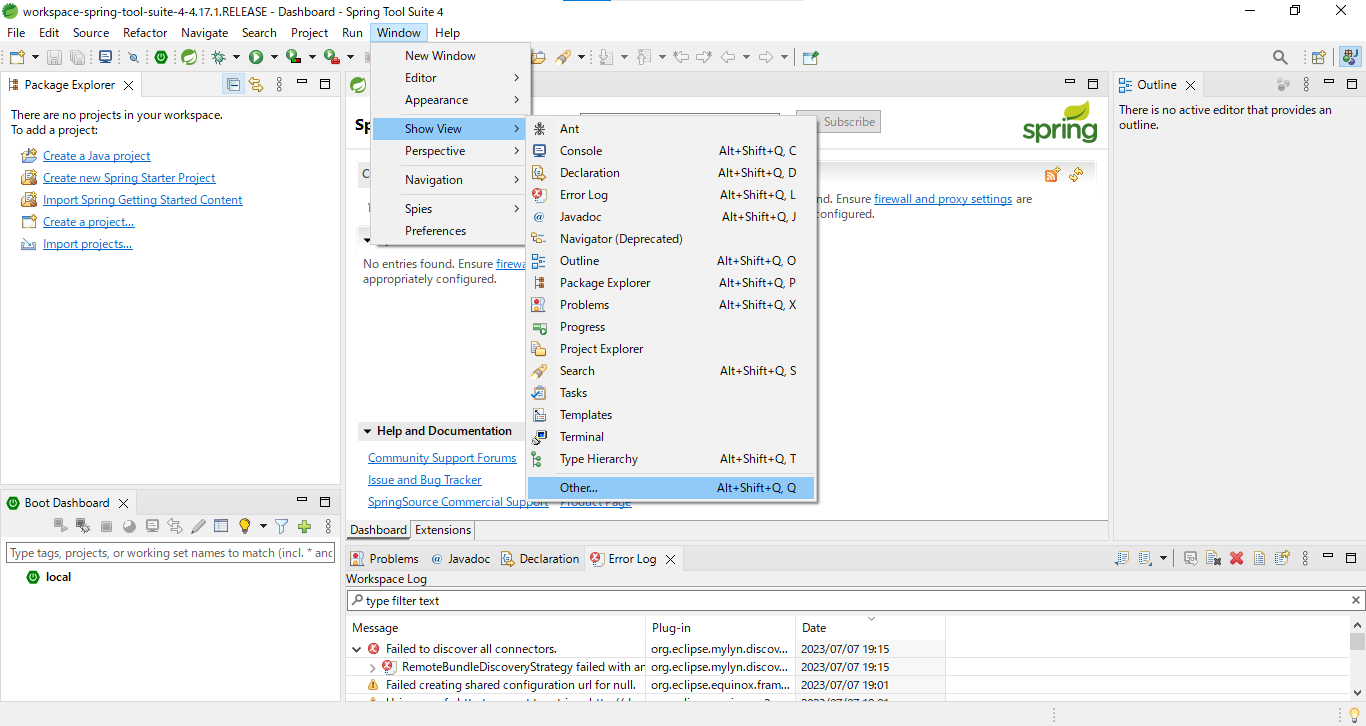
Task: Click Link with Editor in Package Explorer
Action: [x=256, y=84]
